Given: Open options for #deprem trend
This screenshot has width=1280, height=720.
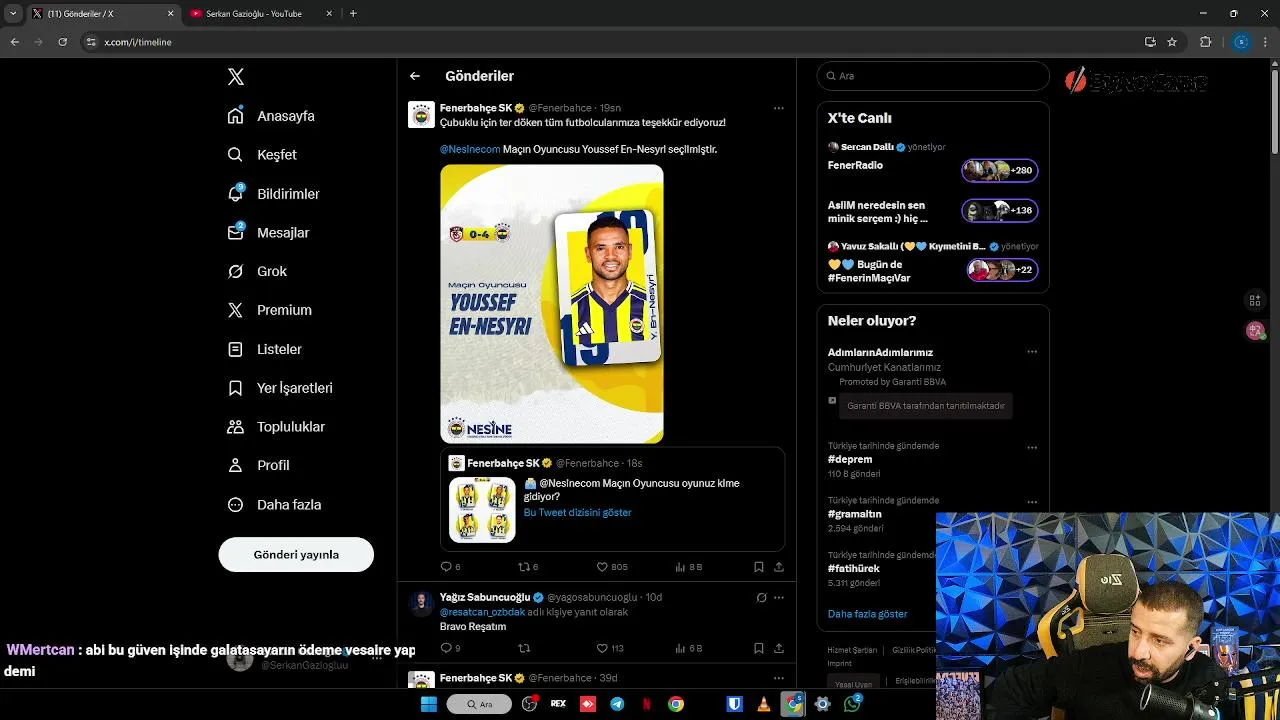Looking at the screenshot, I should (x=1032, y=447).
